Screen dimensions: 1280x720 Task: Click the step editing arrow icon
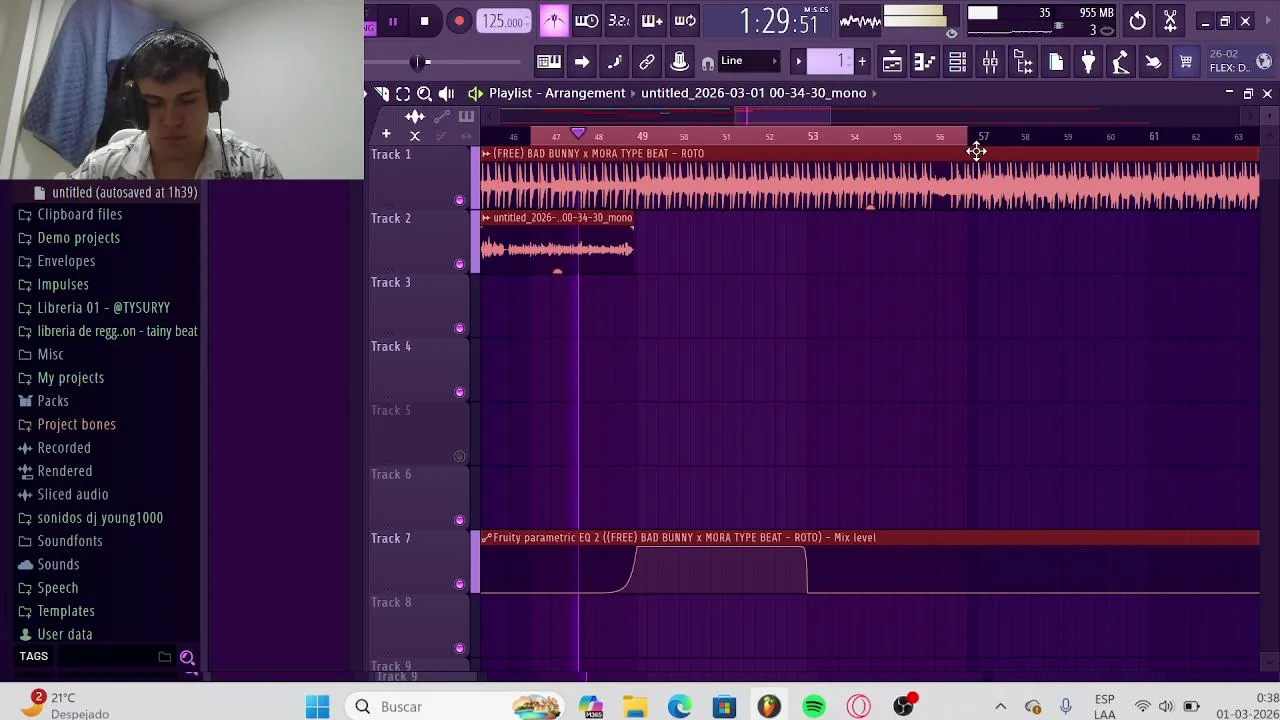pos(581,62)
